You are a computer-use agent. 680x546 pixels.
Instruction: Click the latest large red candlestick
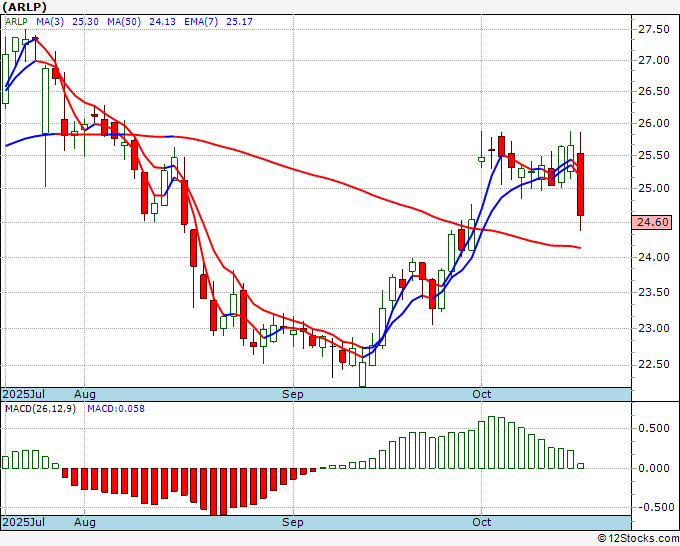(580, 184)
